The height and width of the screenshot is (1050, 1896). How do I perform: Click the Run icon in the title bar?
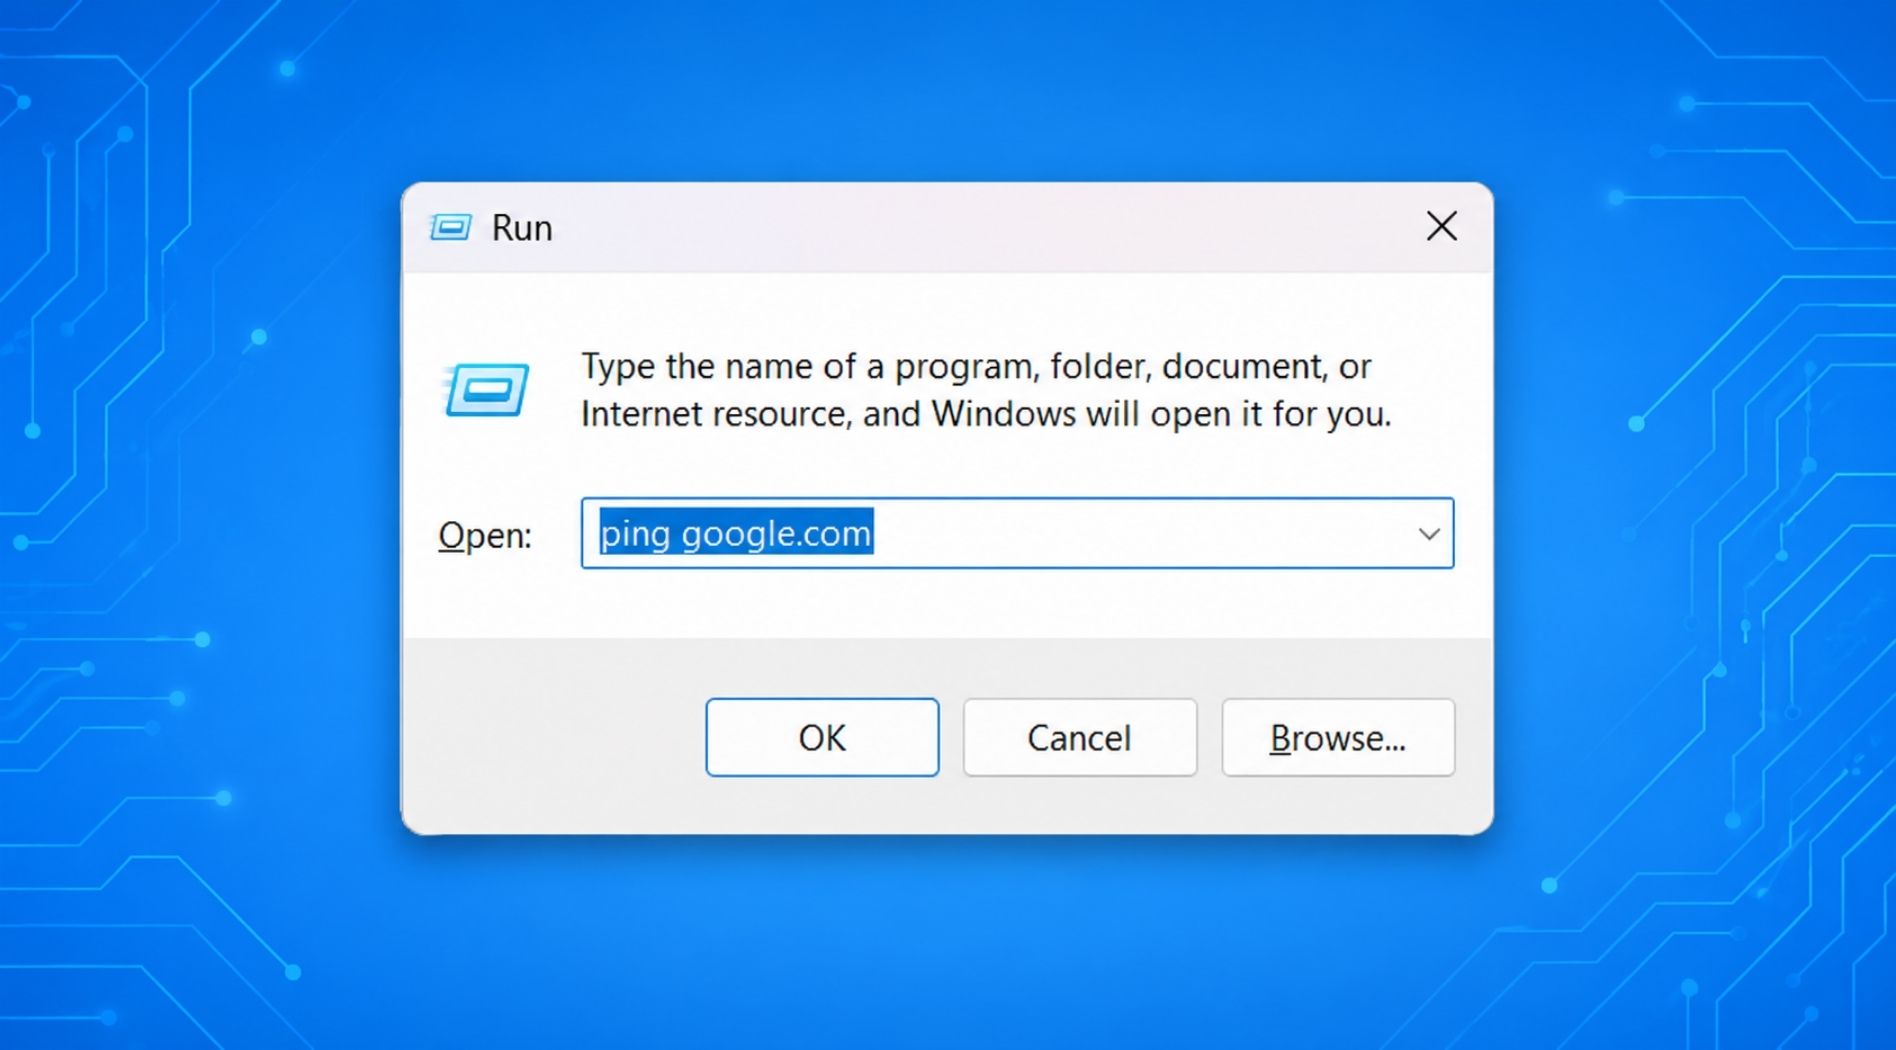click(450, 228)
